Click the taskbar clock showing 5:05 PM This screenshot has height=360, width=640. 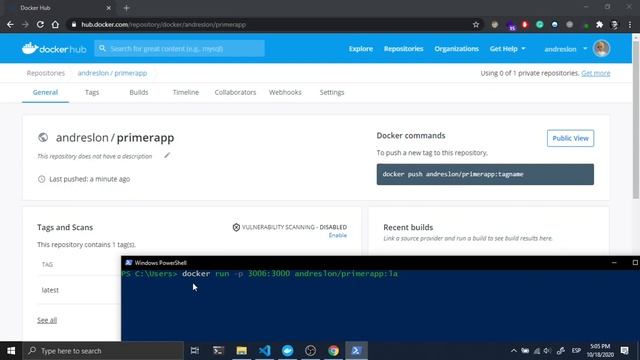tap(600, 351)
